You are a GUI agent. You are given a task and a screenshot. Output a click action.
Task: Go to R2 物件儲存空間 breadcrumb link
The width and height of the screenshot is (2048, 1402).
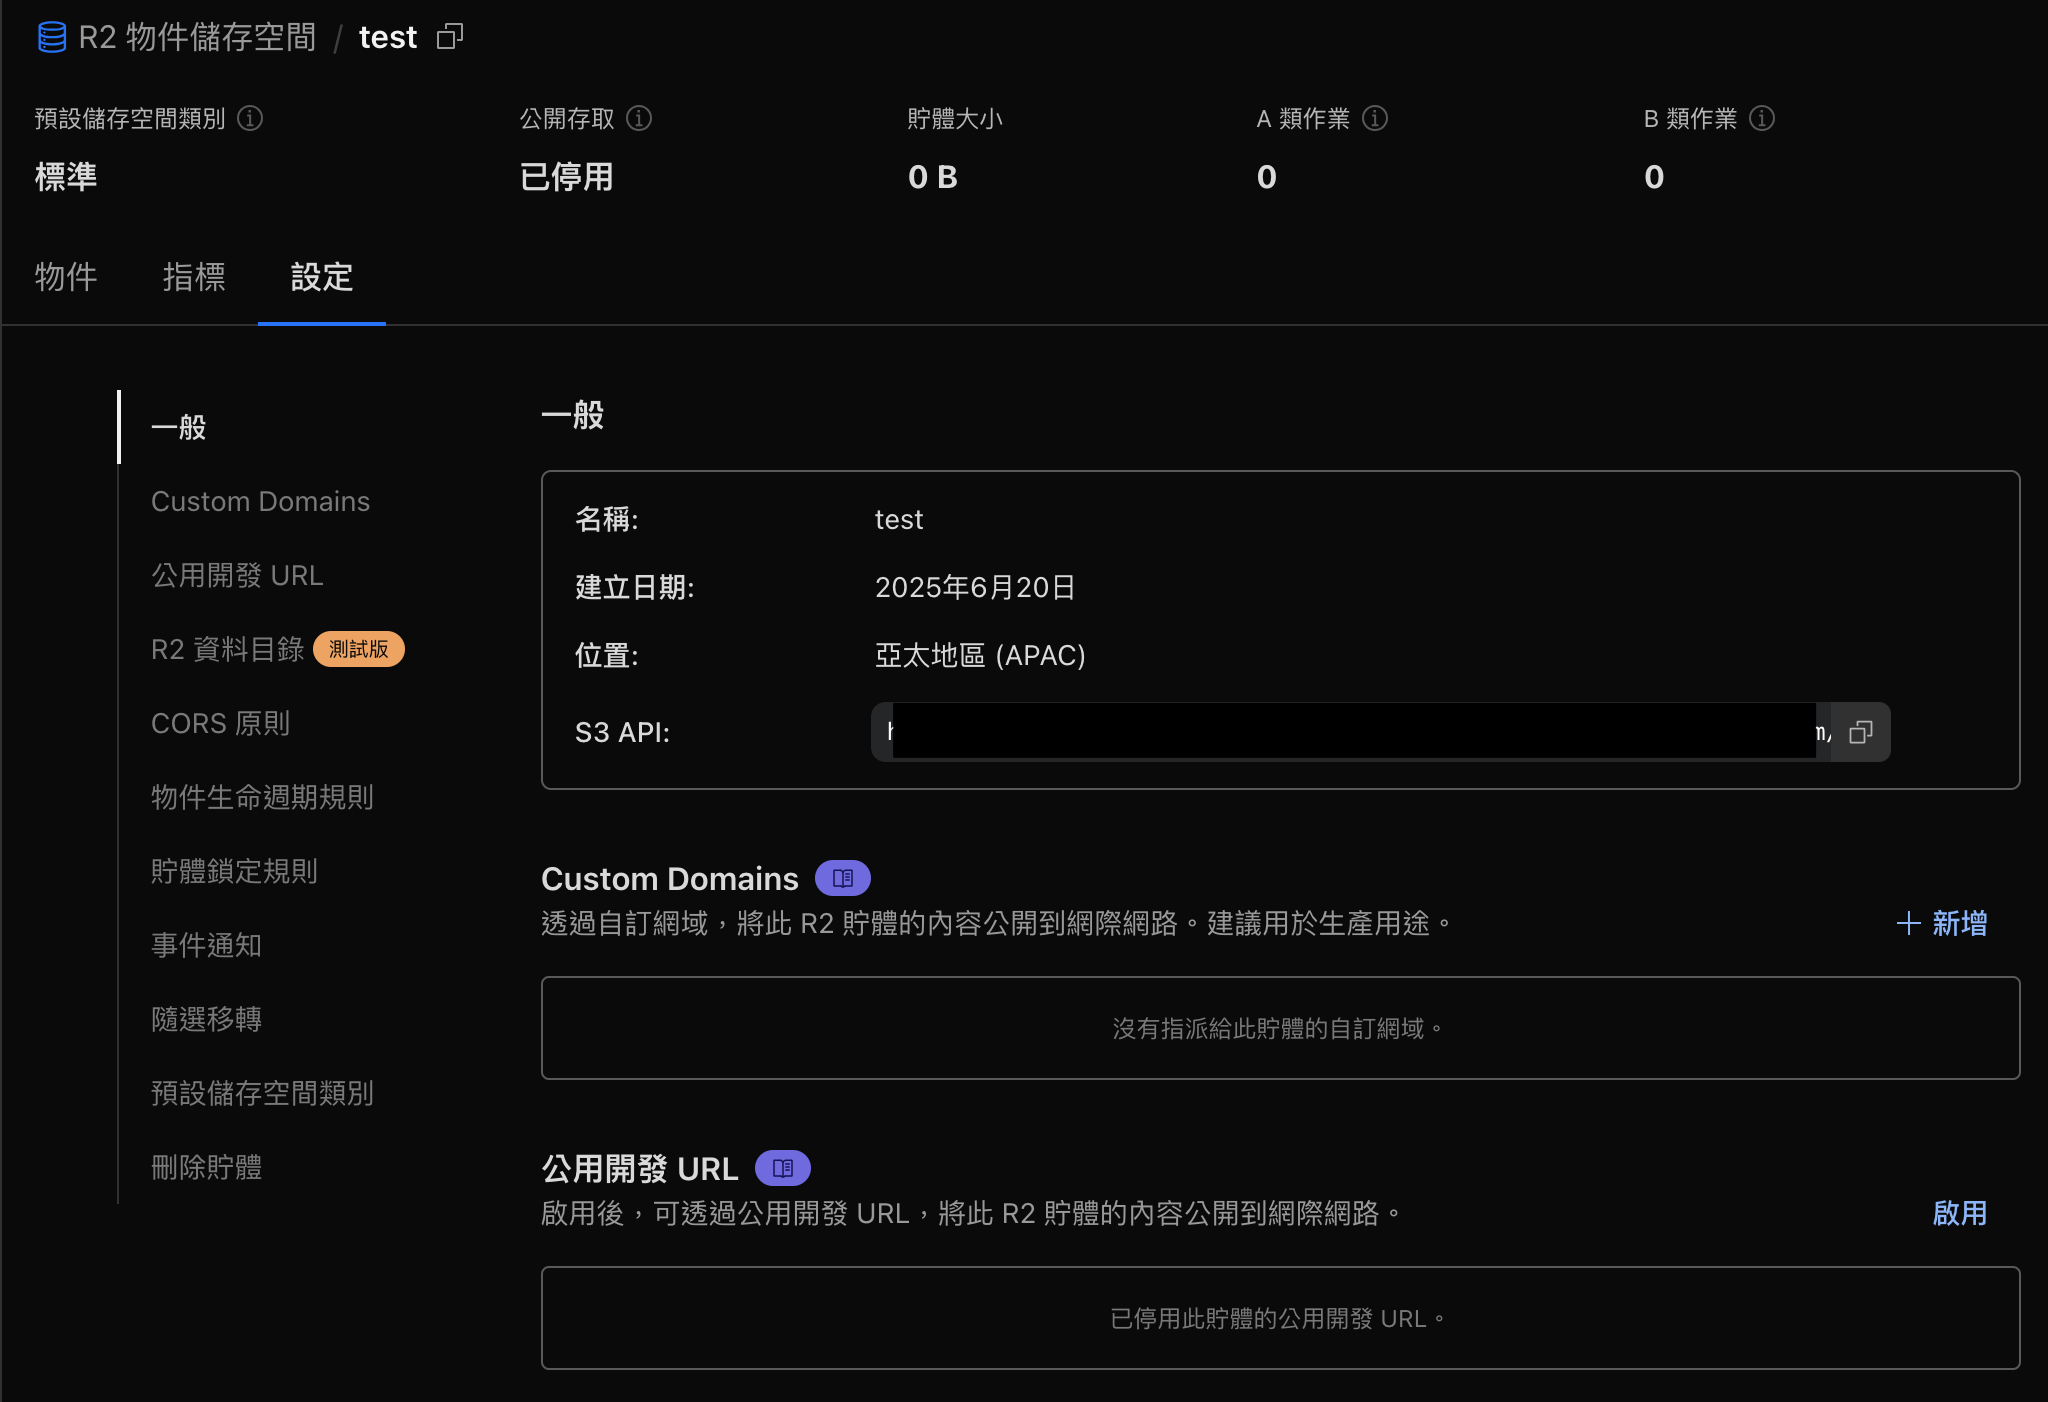click(x=197, y=37)
